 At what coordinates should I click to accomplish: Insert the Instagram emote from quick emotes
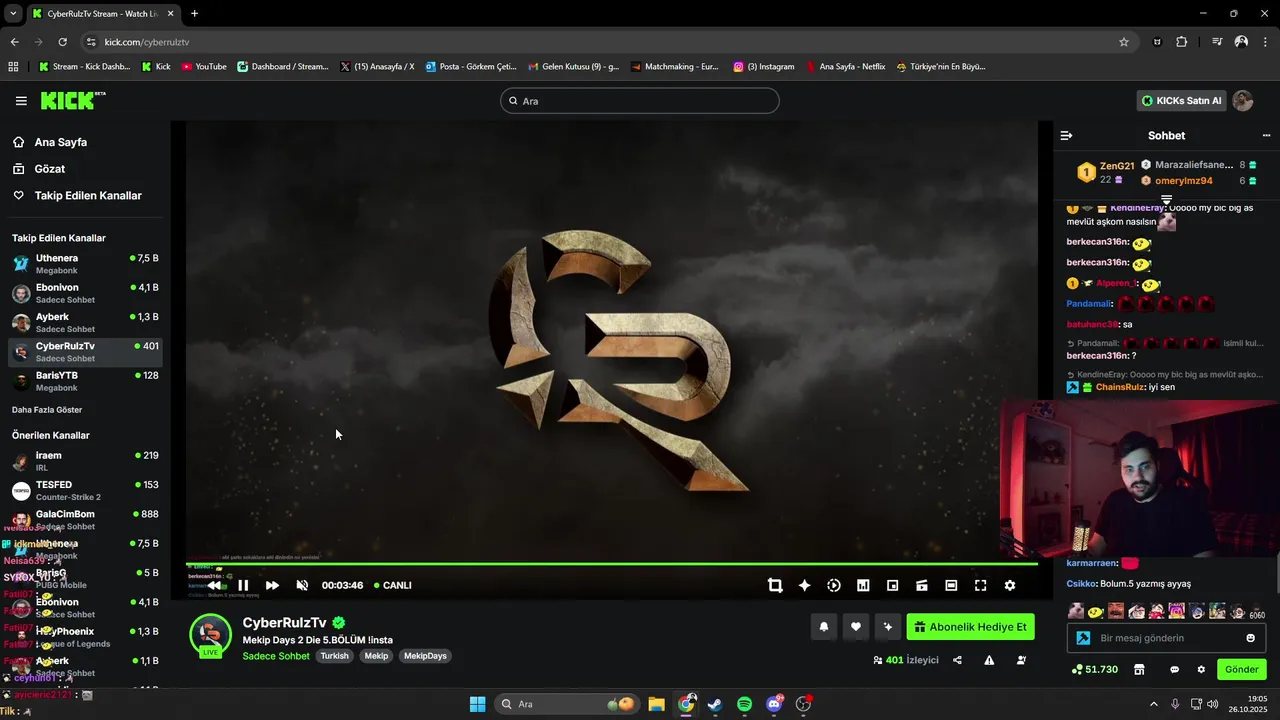[x=1177, y=611]
